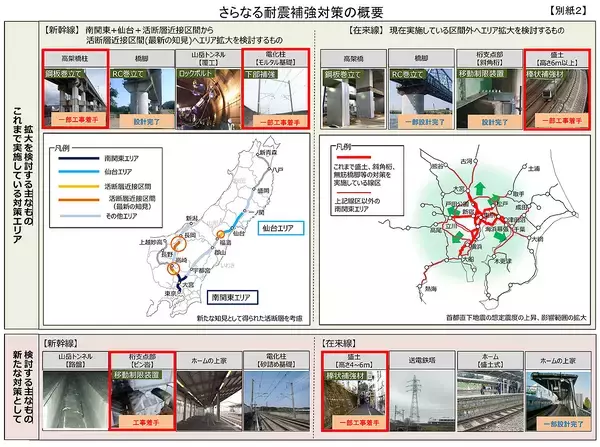This screenshot has width=600, height=447.
Task: Click the 大網 station label
Action: tap(537, 239)
